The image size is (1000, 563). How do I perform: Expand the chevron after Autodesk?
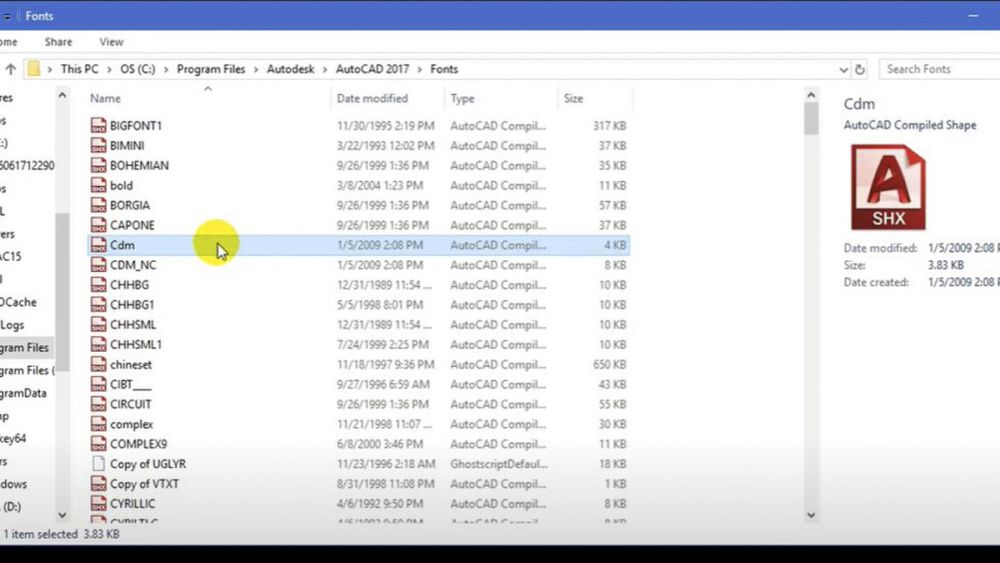click(325, 69)
